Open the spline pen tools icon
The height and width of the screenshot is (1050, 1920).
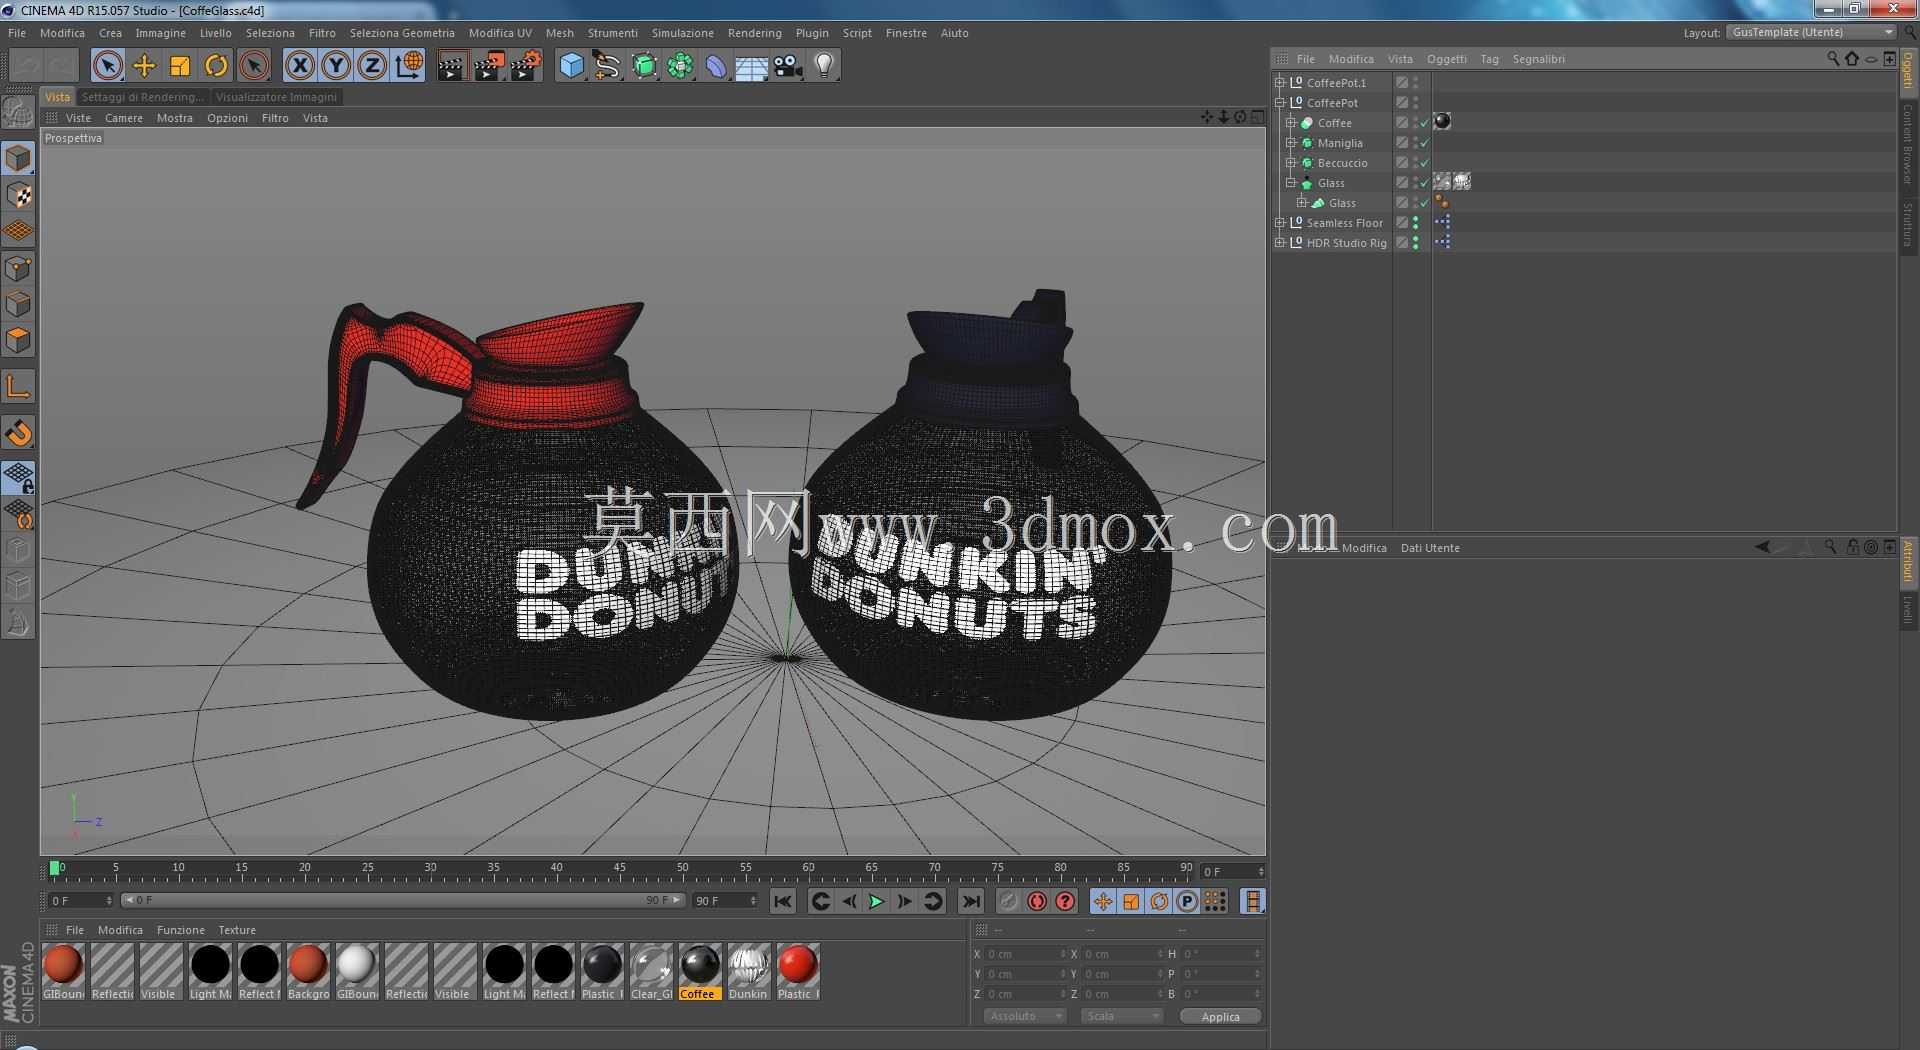607,66
